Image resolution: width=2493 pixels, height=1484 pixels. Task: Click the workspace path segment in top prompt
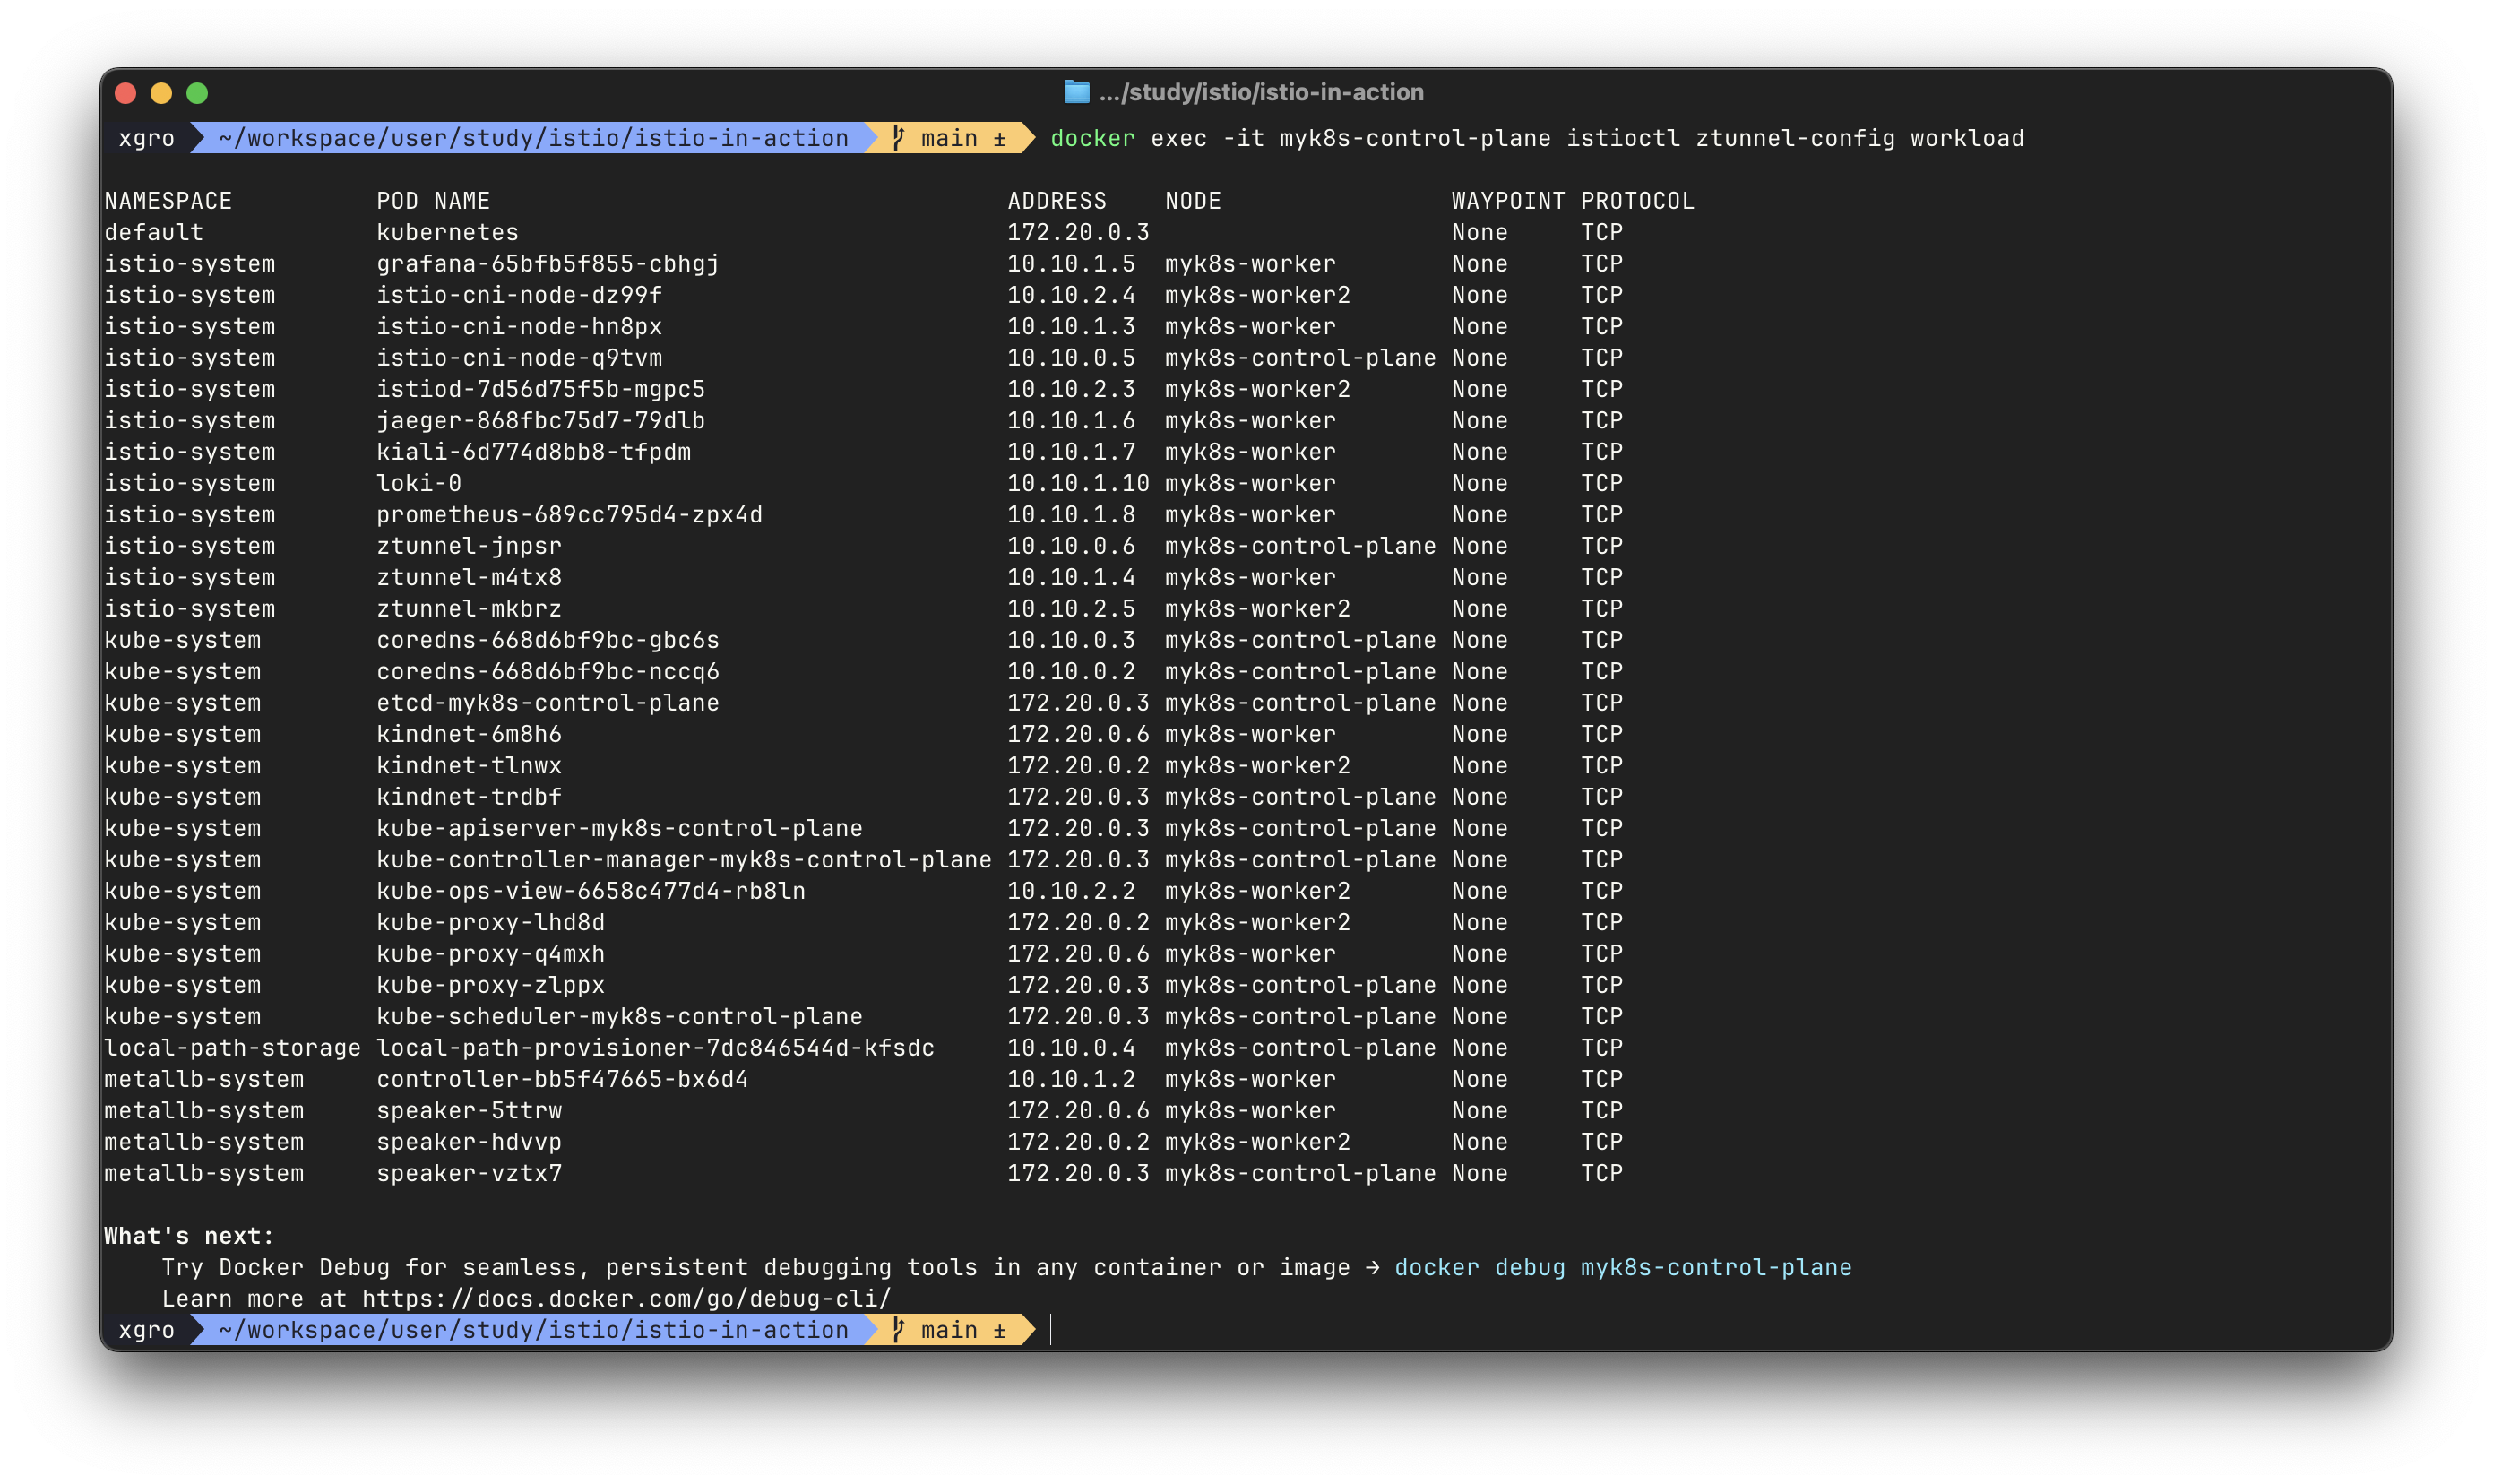[x=533, y=138]
